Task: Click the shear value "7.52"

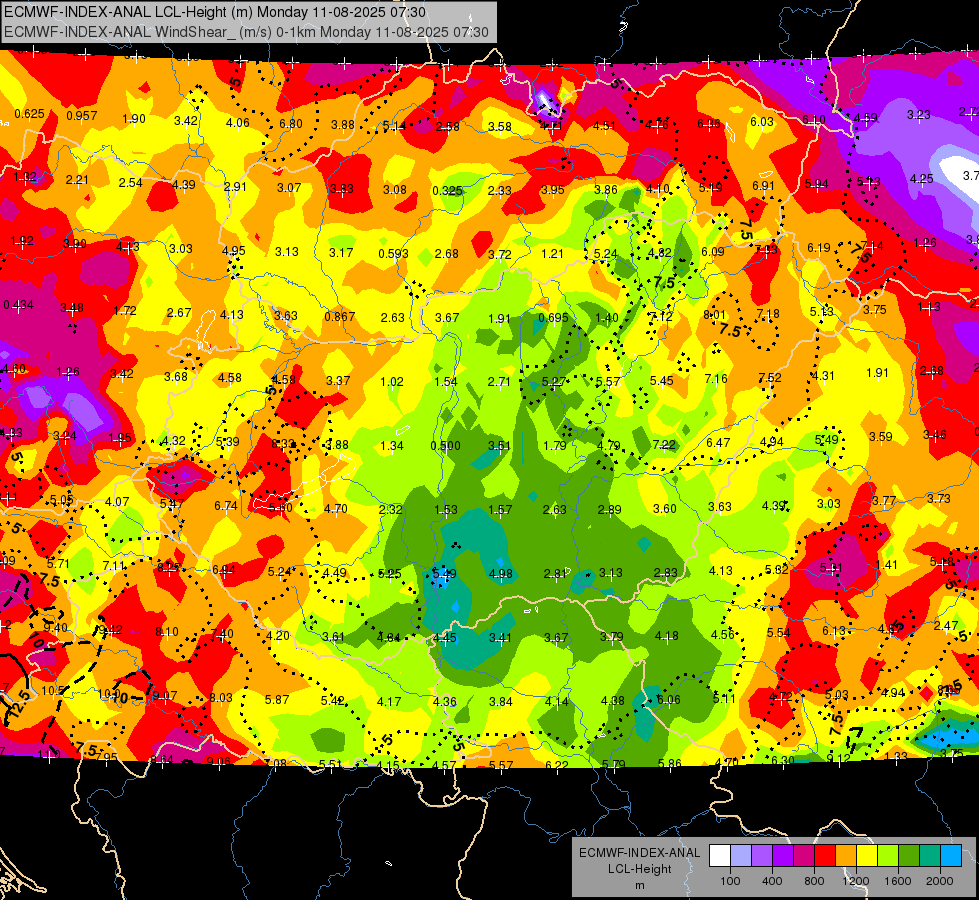Action: click(x=770, y=377)
